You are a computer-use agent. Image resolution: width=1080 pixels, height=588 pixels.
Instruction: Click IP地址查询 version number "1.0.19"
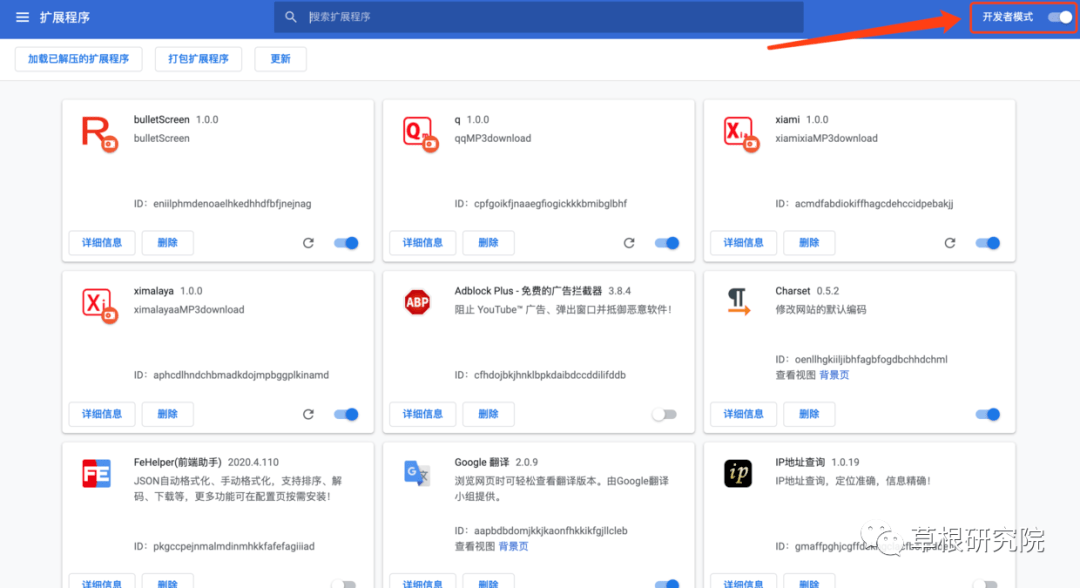point(845,463)
